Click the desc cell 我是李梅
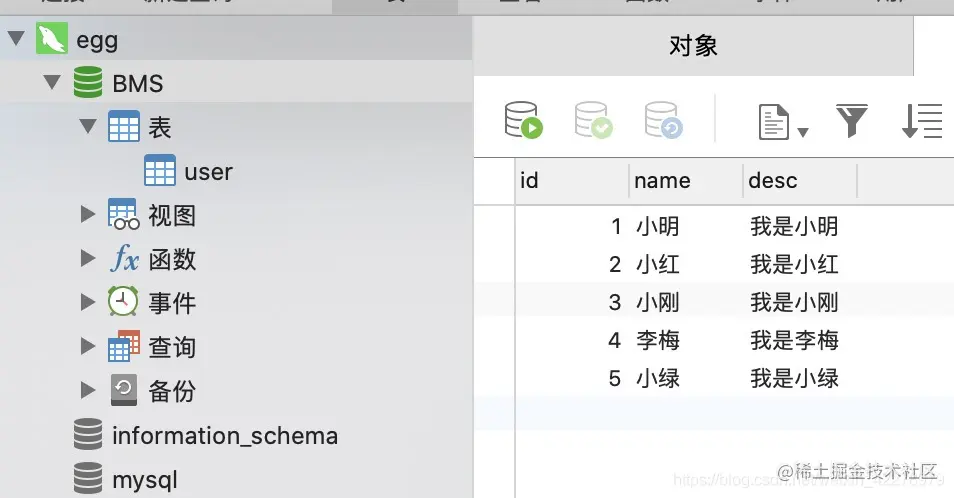Image resolution: width=954 pixels, height=498 pixels. point(794,340)
